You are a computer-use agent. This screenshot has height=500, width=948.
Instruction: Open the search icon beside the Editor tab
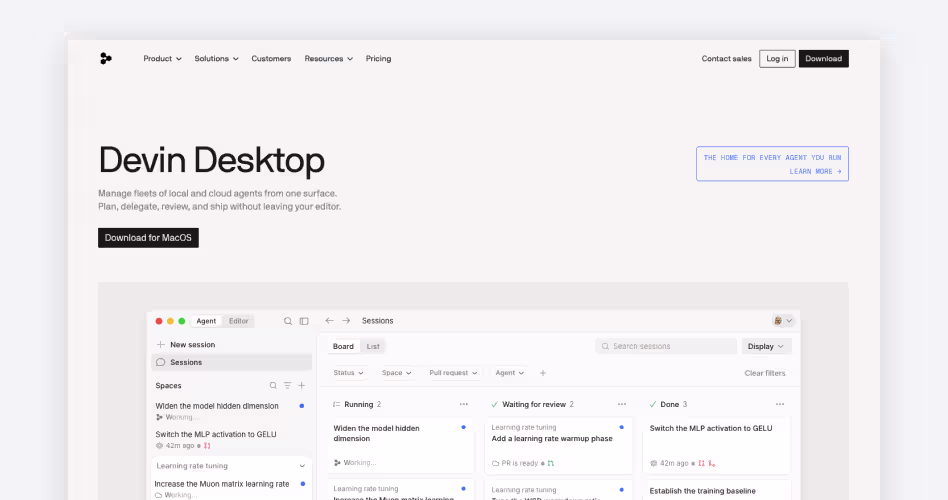[288, 321]
